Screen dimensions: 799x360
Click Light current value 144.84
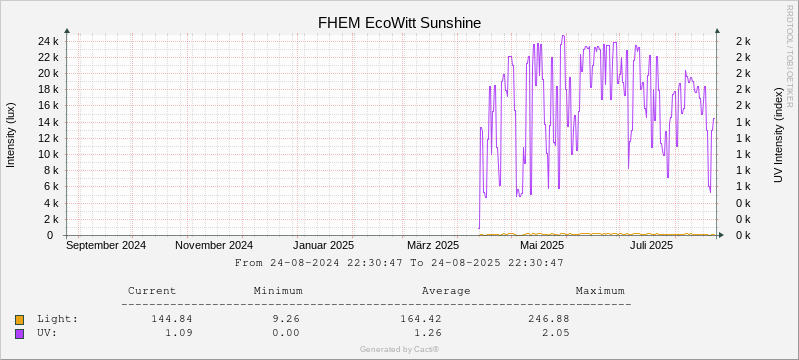(172, 319)
